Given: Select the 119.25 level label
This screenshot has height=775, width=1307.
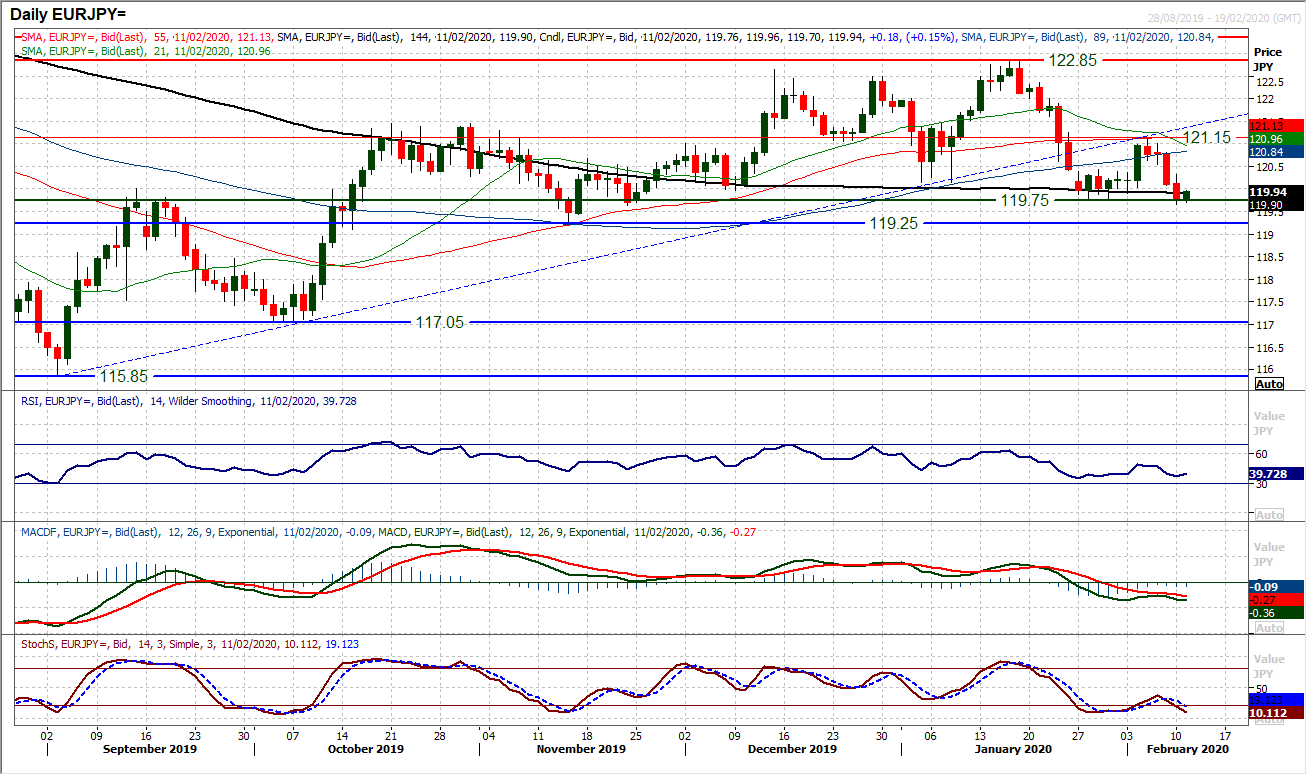Looking at the screenshot, I should click(895, 223).
